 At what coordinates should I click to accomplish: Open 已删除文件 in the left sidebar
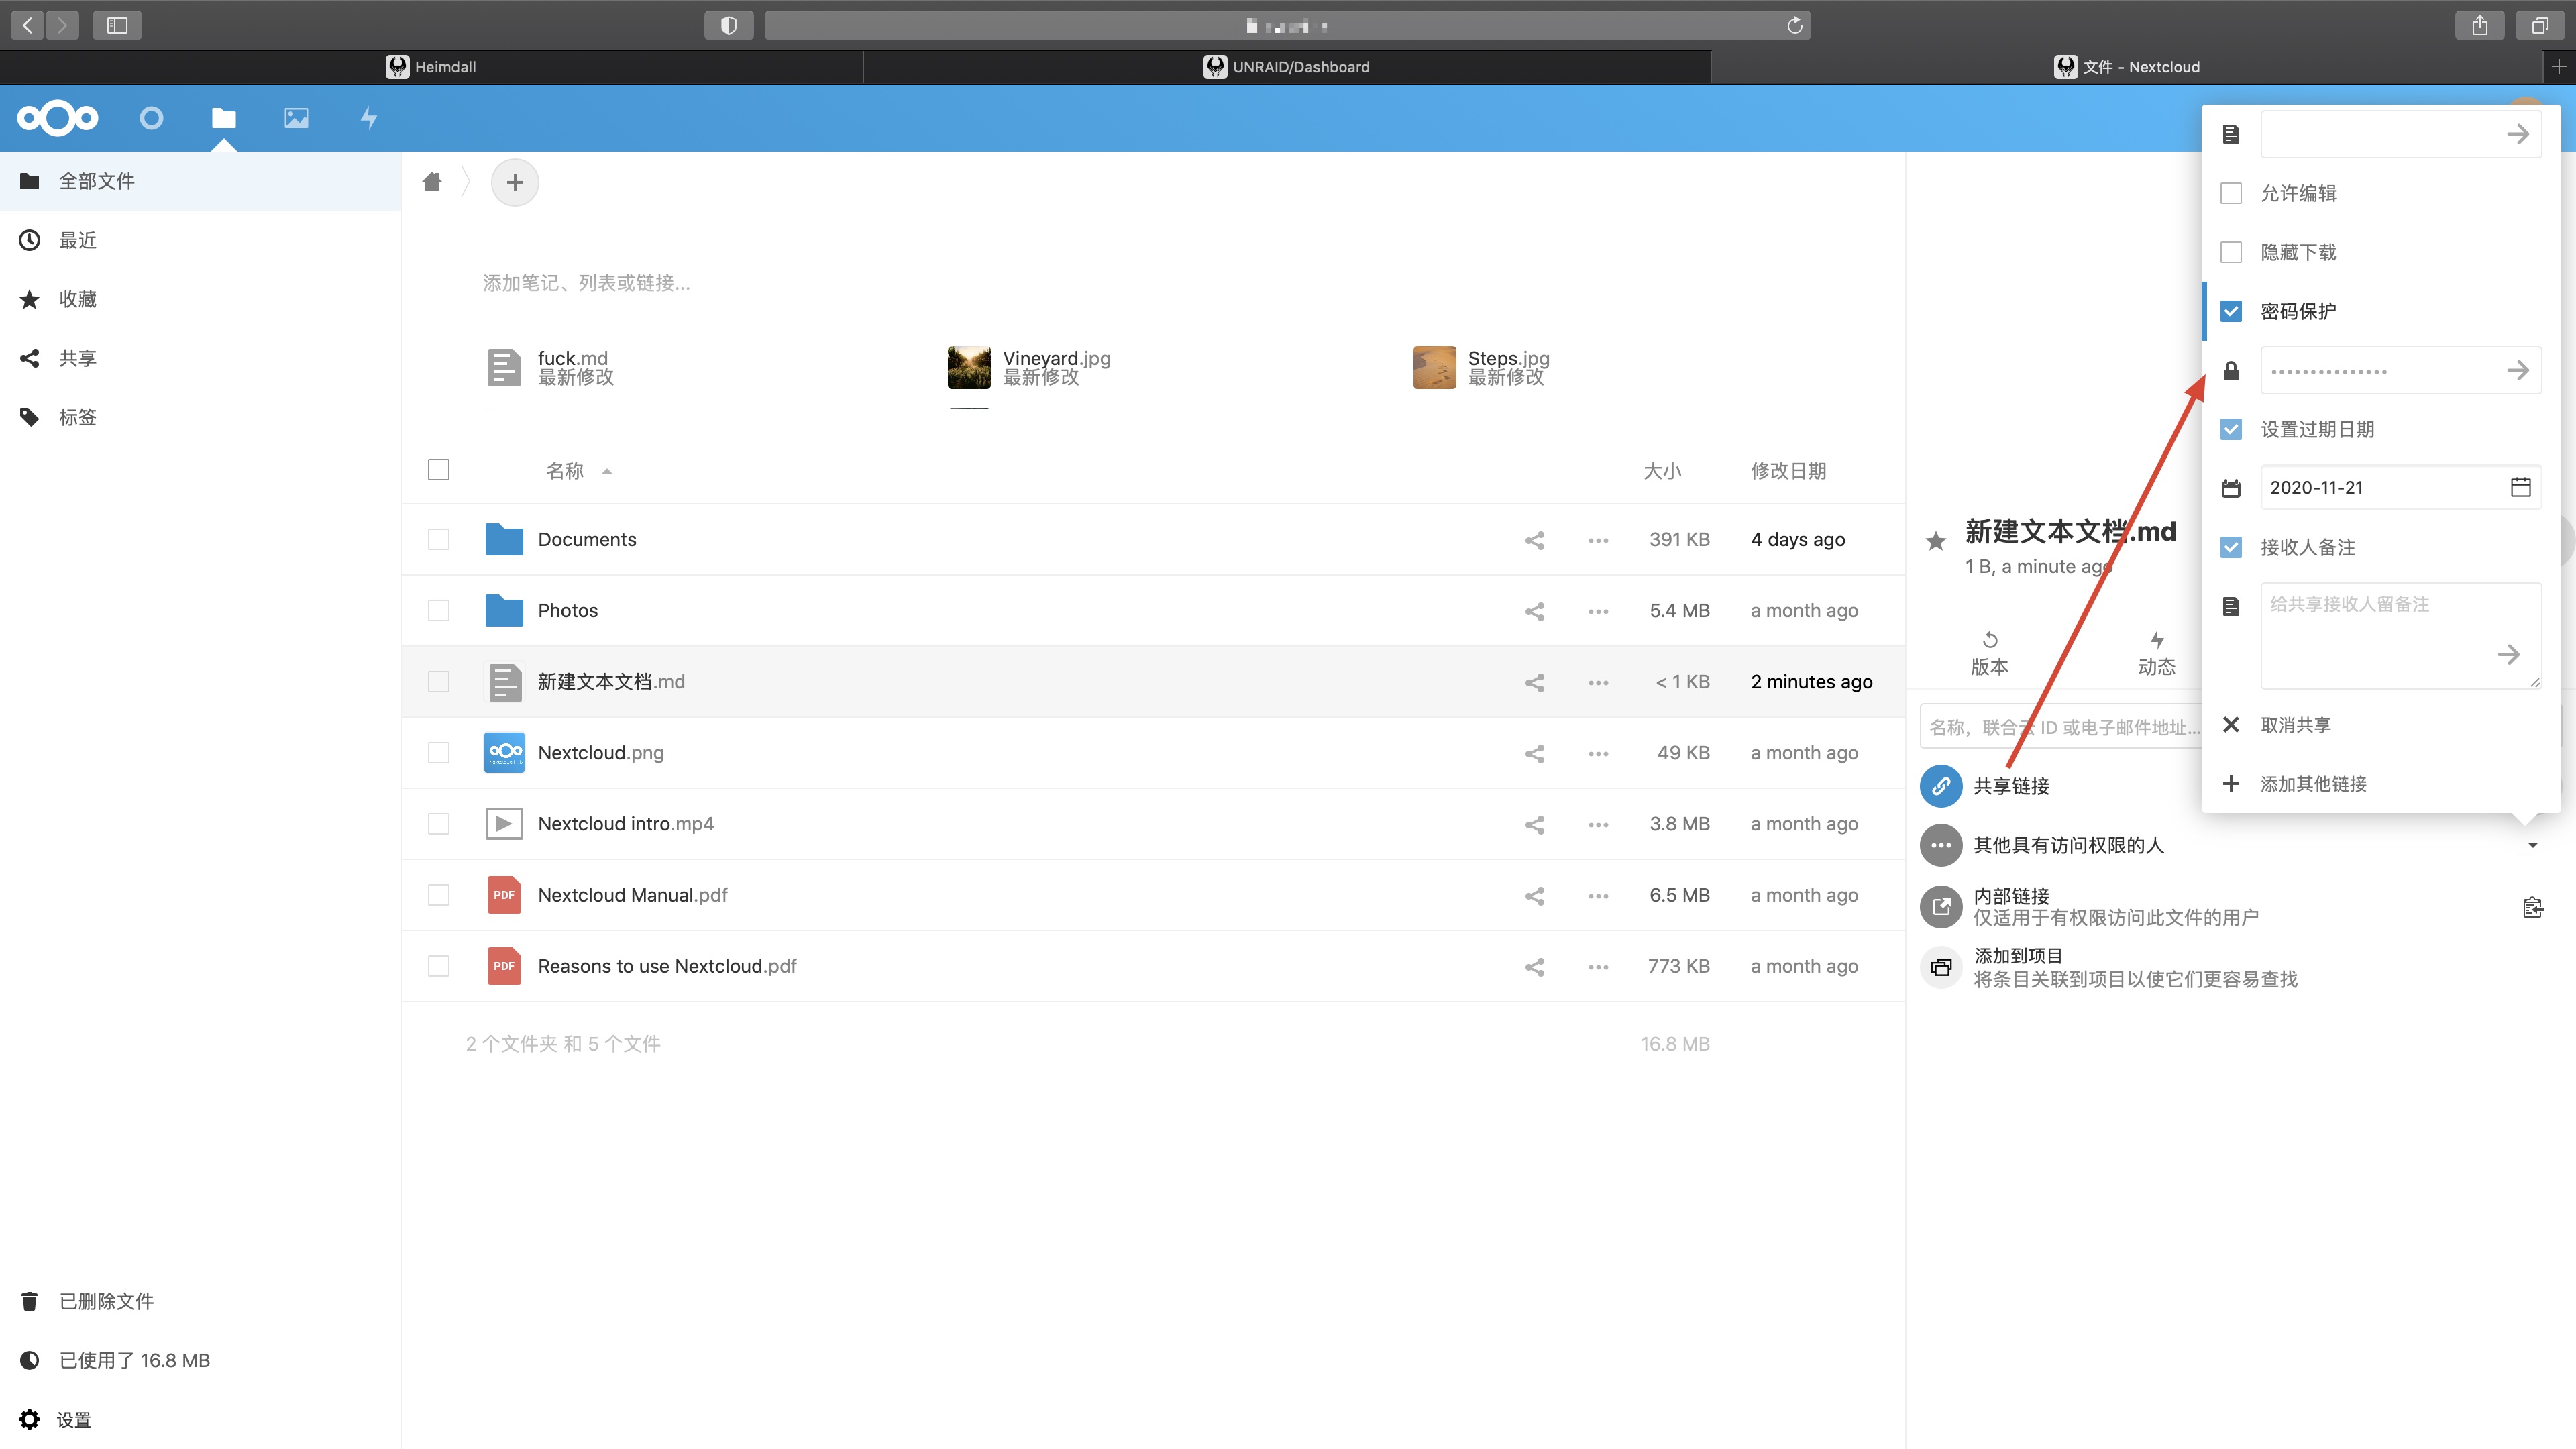(106, 1301)
